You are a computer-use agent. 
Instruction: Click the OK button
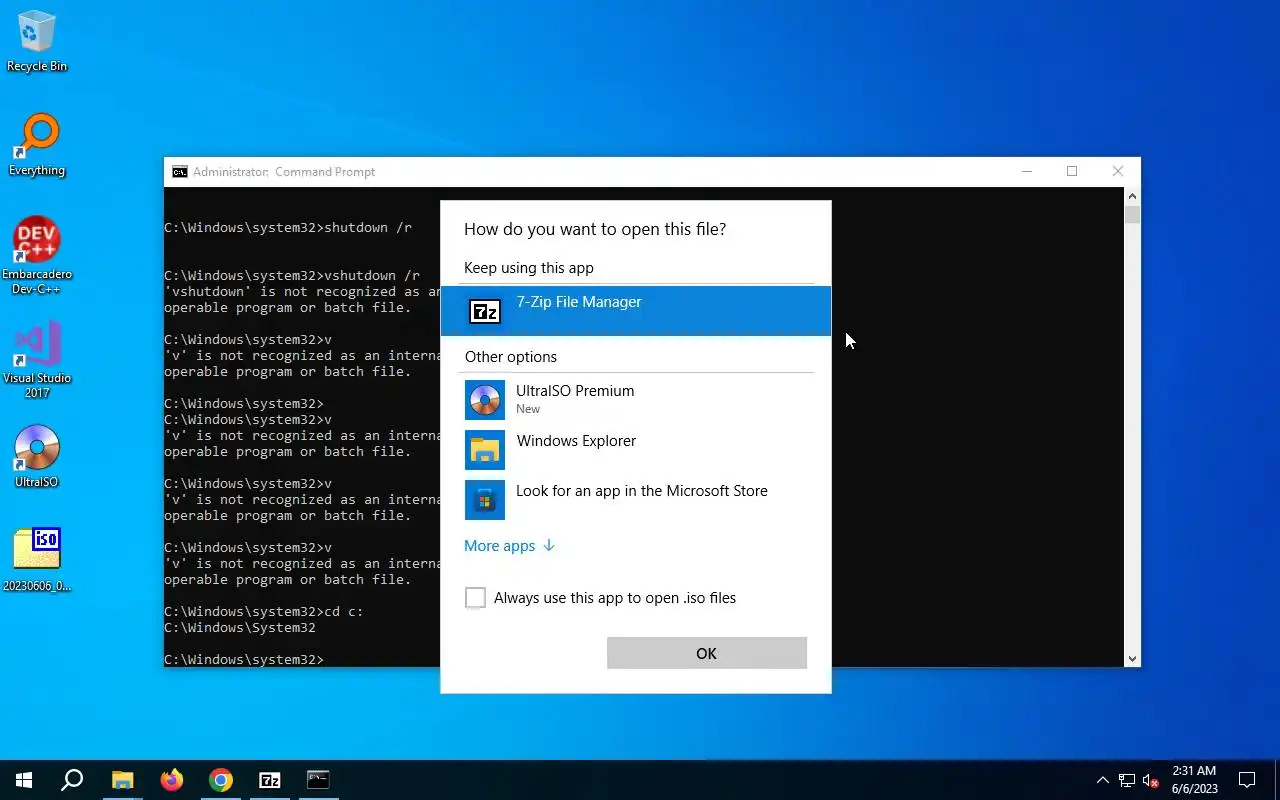pos(707,653)
